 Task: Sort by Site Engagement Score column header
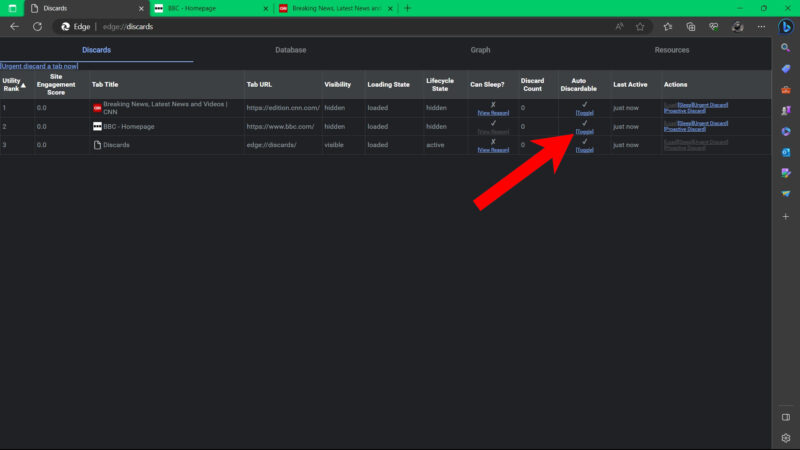click(56, 85)
